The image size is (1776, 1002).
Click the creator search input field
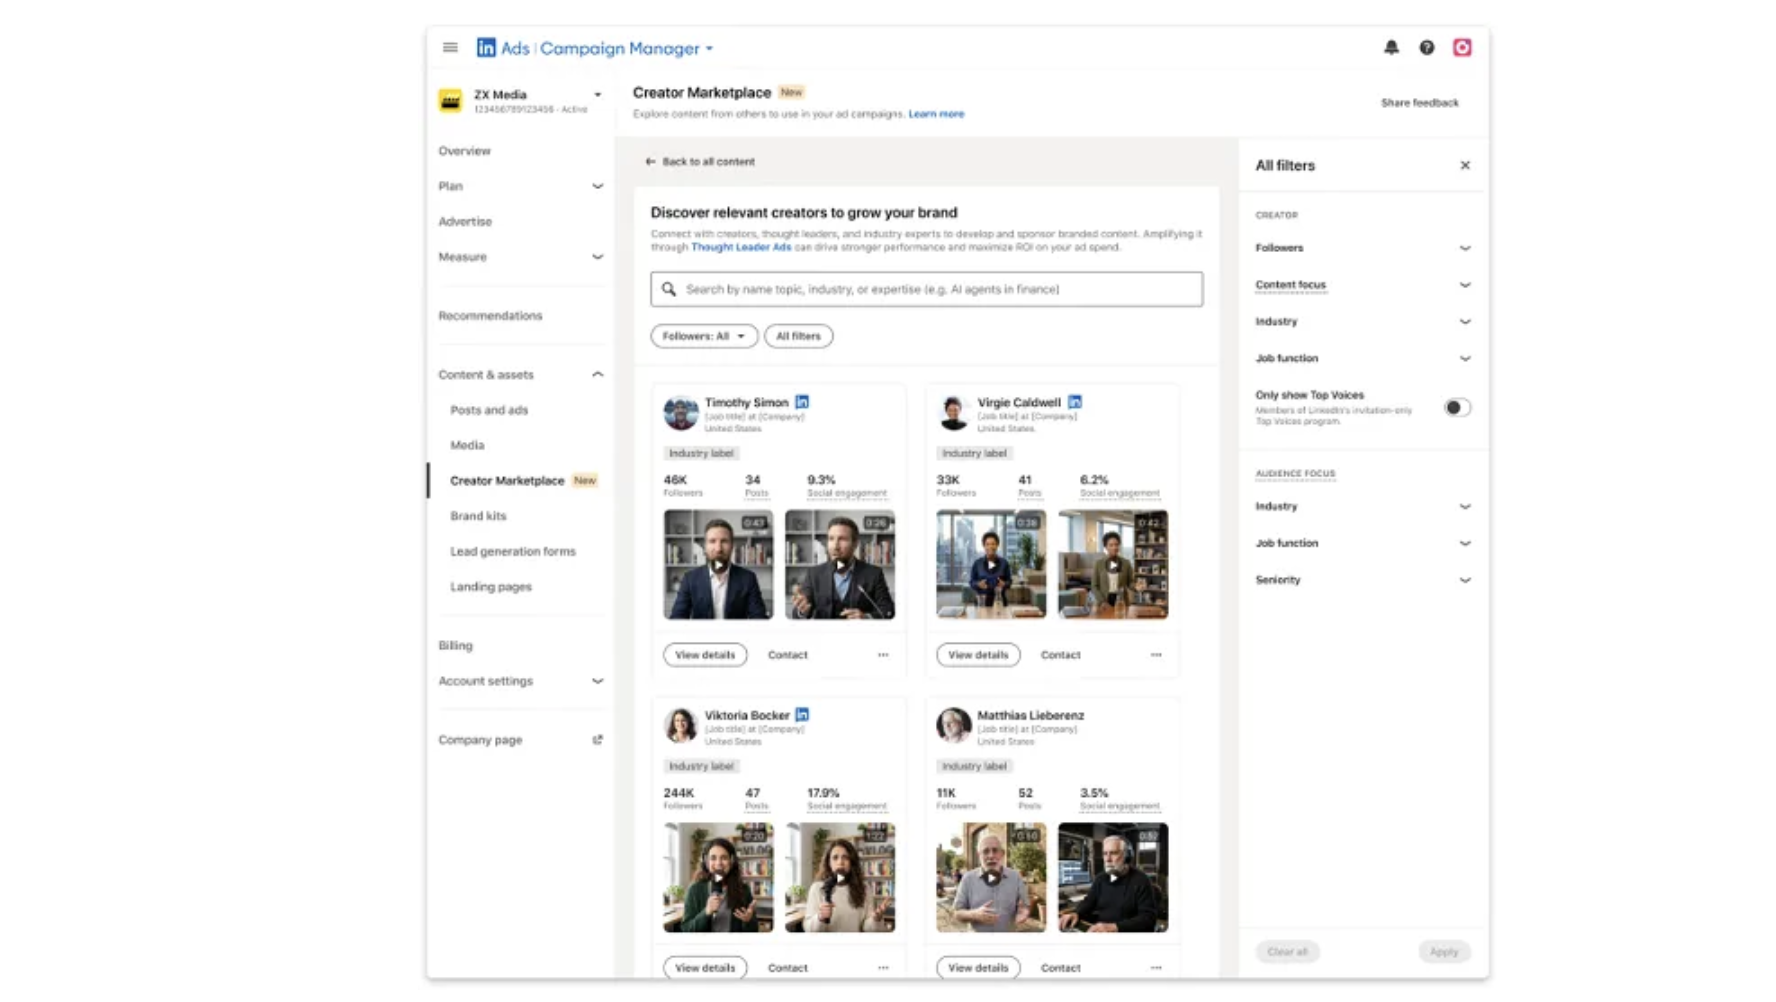click(x=927, y=289)
